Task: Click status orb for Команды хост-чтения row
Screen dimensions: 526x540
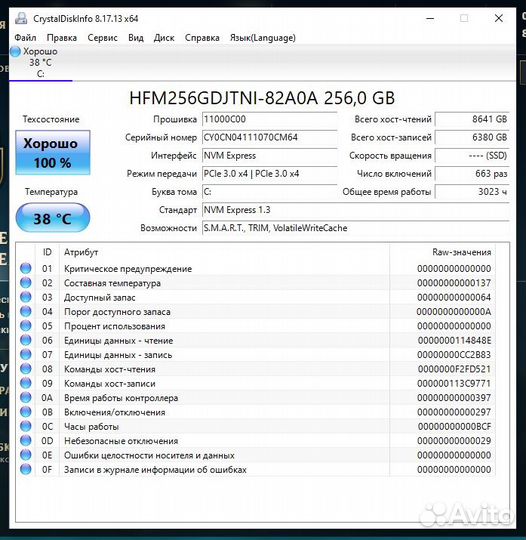Action: tap(25, 369)
